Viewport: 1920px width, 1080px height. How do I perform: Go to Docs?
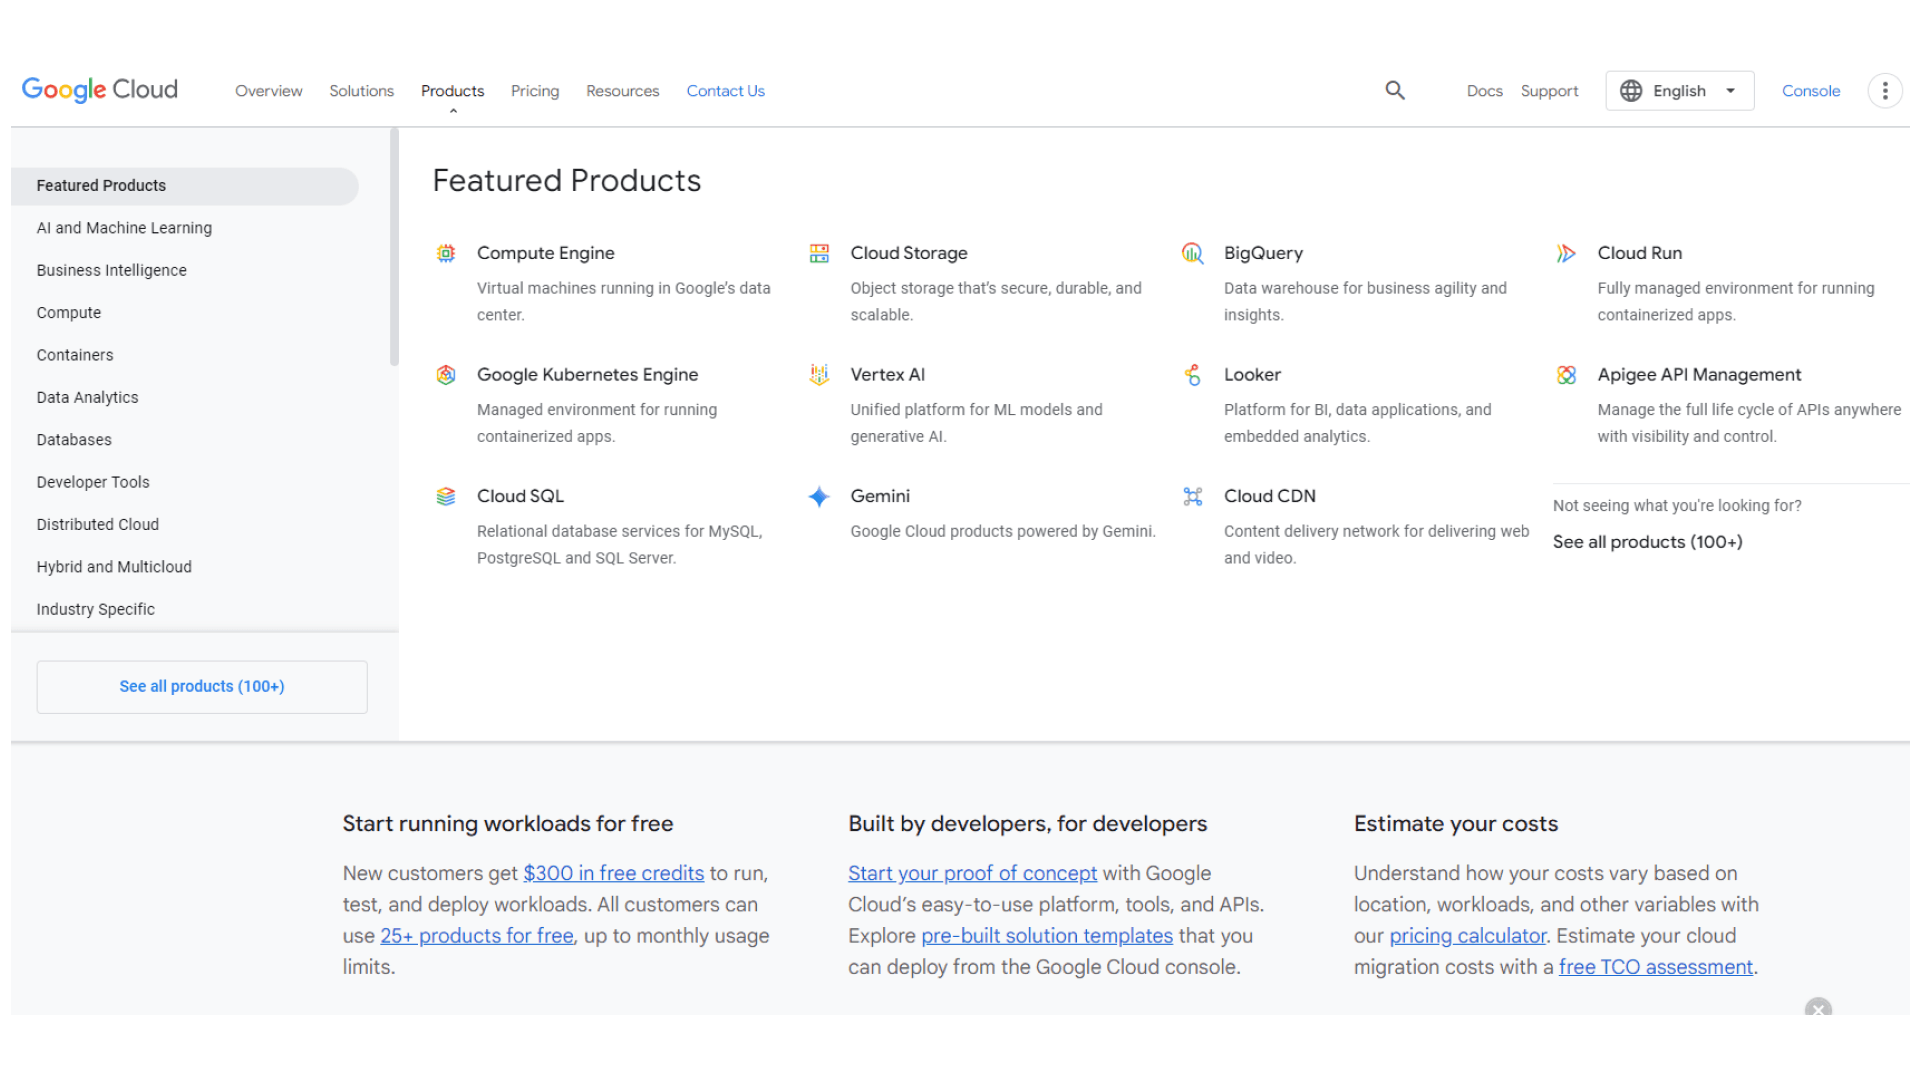(x=1484, y=91)
